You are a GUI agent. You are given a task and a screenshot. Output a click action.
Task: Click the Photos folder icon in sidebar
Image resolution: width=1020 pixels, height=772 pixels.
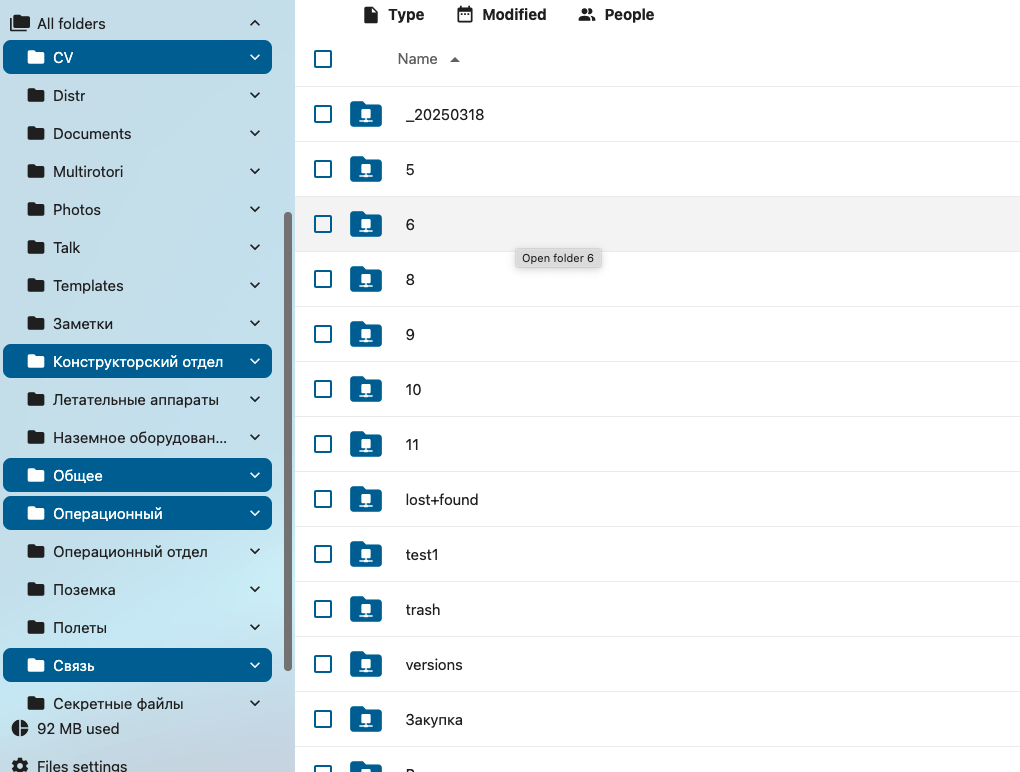coord(37,209)
